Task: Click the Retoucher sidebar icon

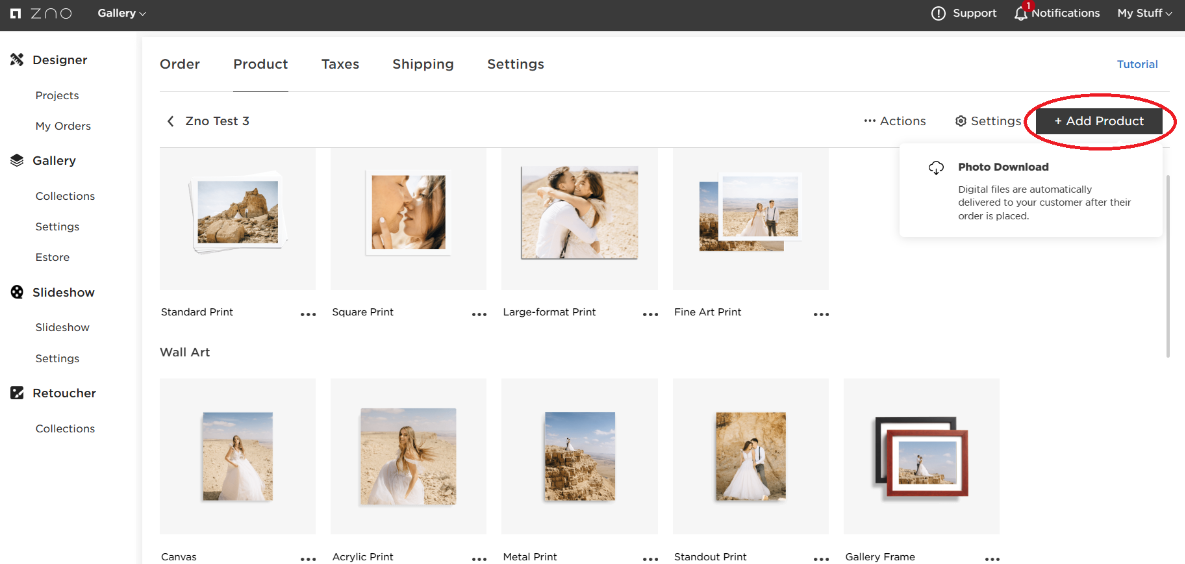Action: (17, 393)
